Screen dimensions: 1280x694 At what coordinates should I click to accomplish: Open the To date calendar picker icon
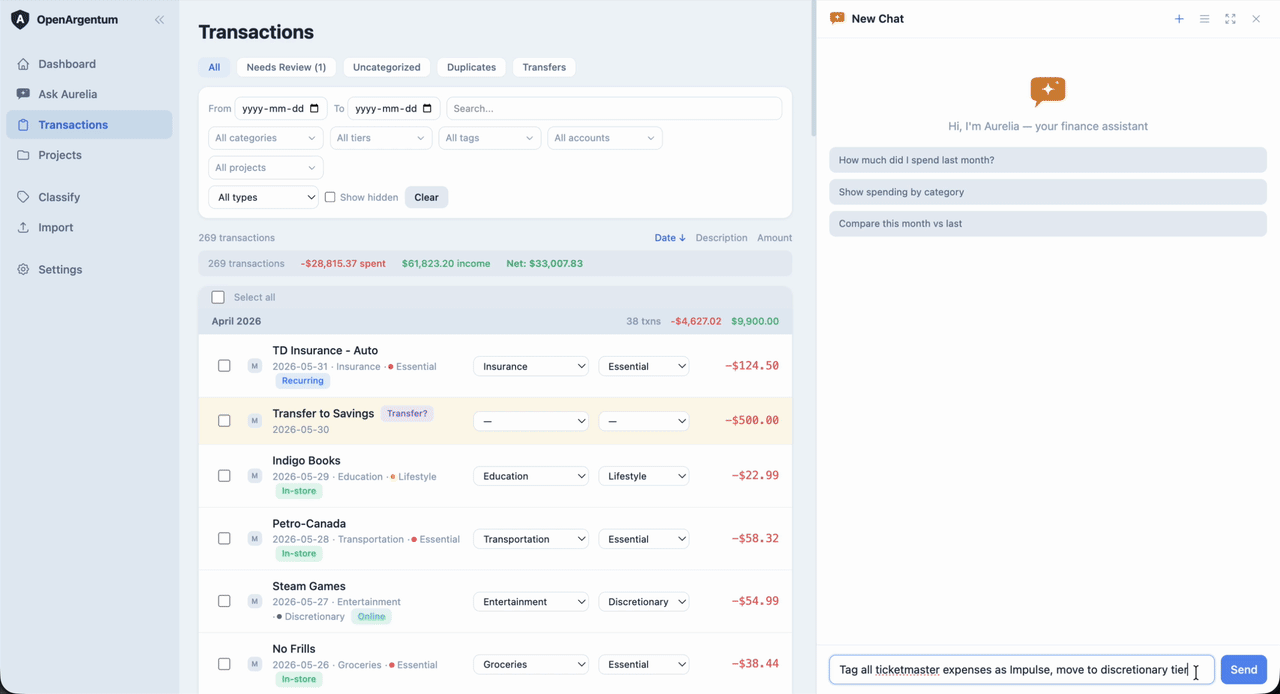[427, 108]
